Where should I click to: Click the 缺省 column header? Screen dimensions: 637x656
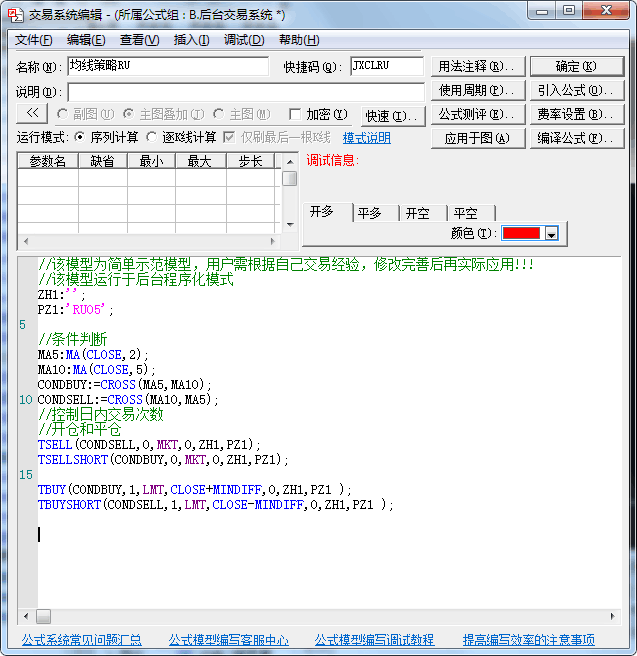point(103,161)
